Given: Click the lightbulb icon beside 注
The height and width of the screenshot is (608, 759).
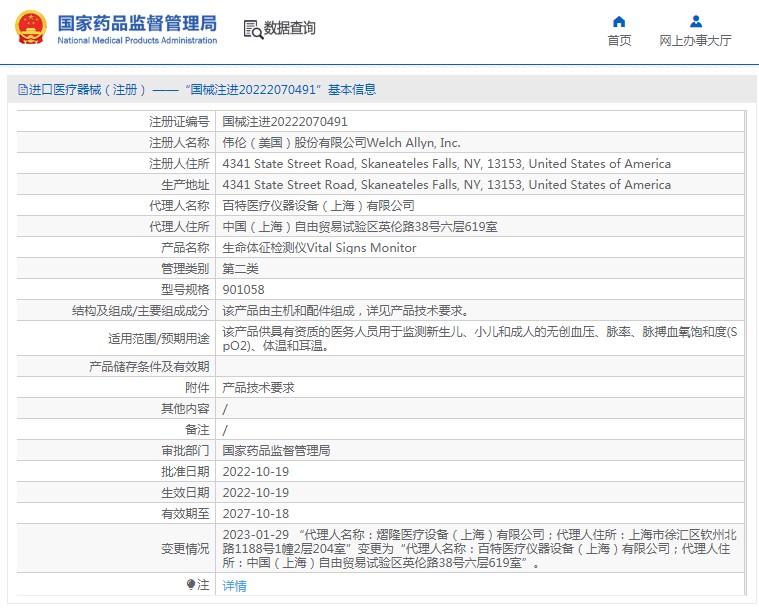Looking at the screenshot, I should [x=191, y=585].
